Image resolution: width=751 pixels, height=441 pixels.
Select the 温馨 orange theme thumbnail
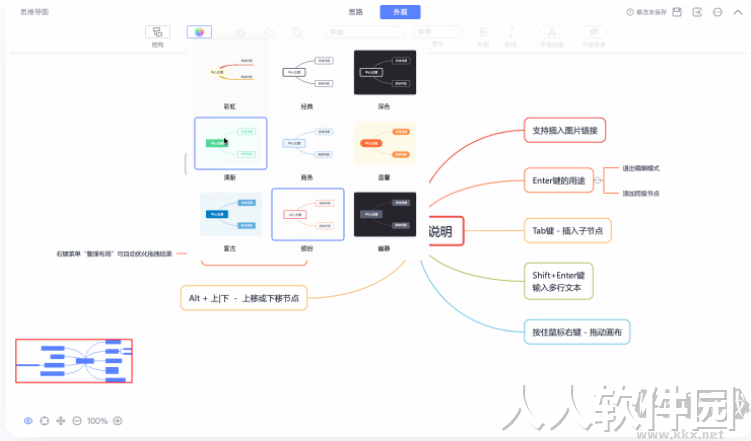click(x=385, y=143)
